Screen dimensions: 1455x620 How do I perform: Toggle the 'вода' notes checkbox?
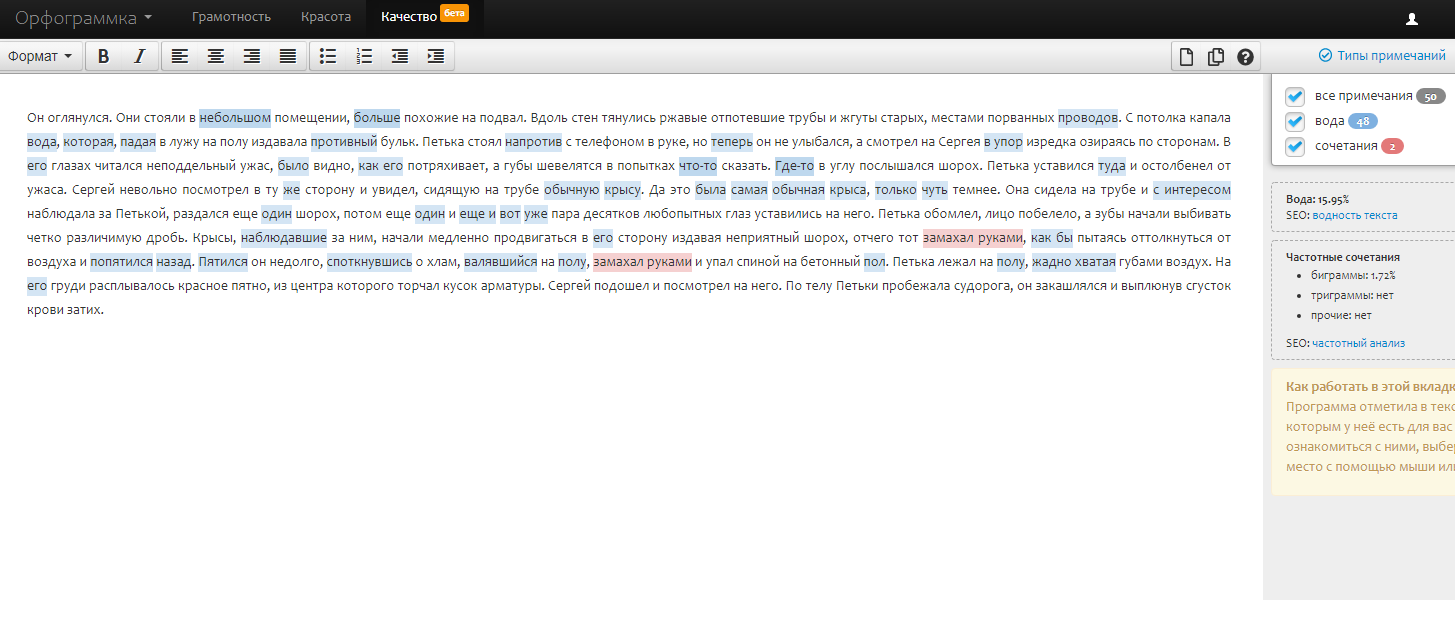coord(1295,121)
